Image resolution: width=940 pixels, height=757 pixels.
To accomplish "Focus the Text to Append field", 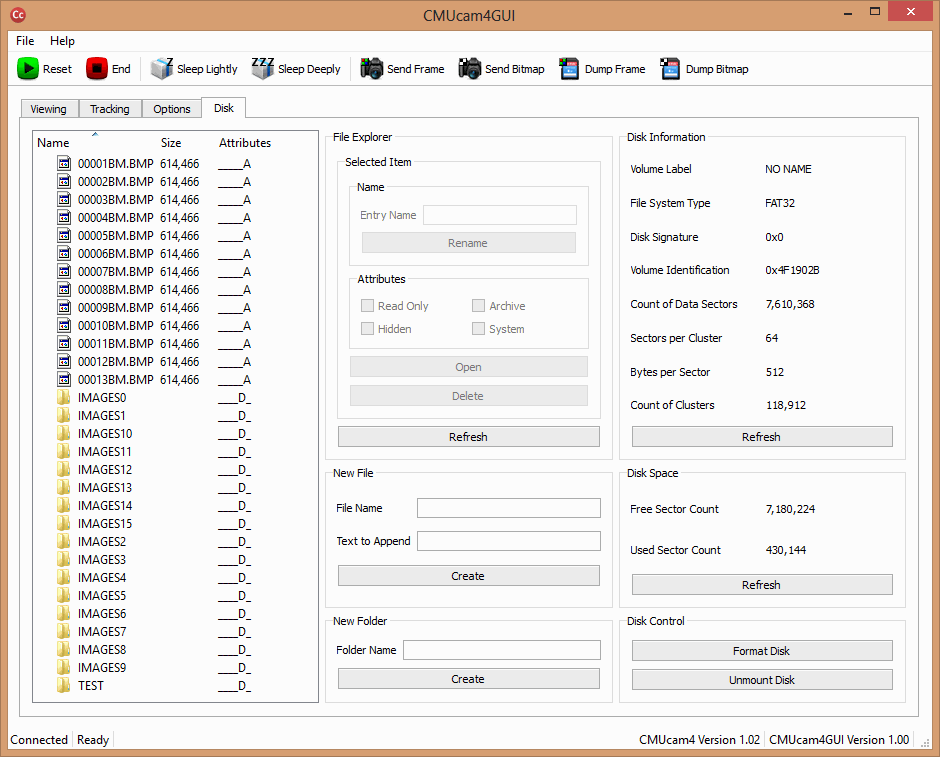I will pos(509,541).
